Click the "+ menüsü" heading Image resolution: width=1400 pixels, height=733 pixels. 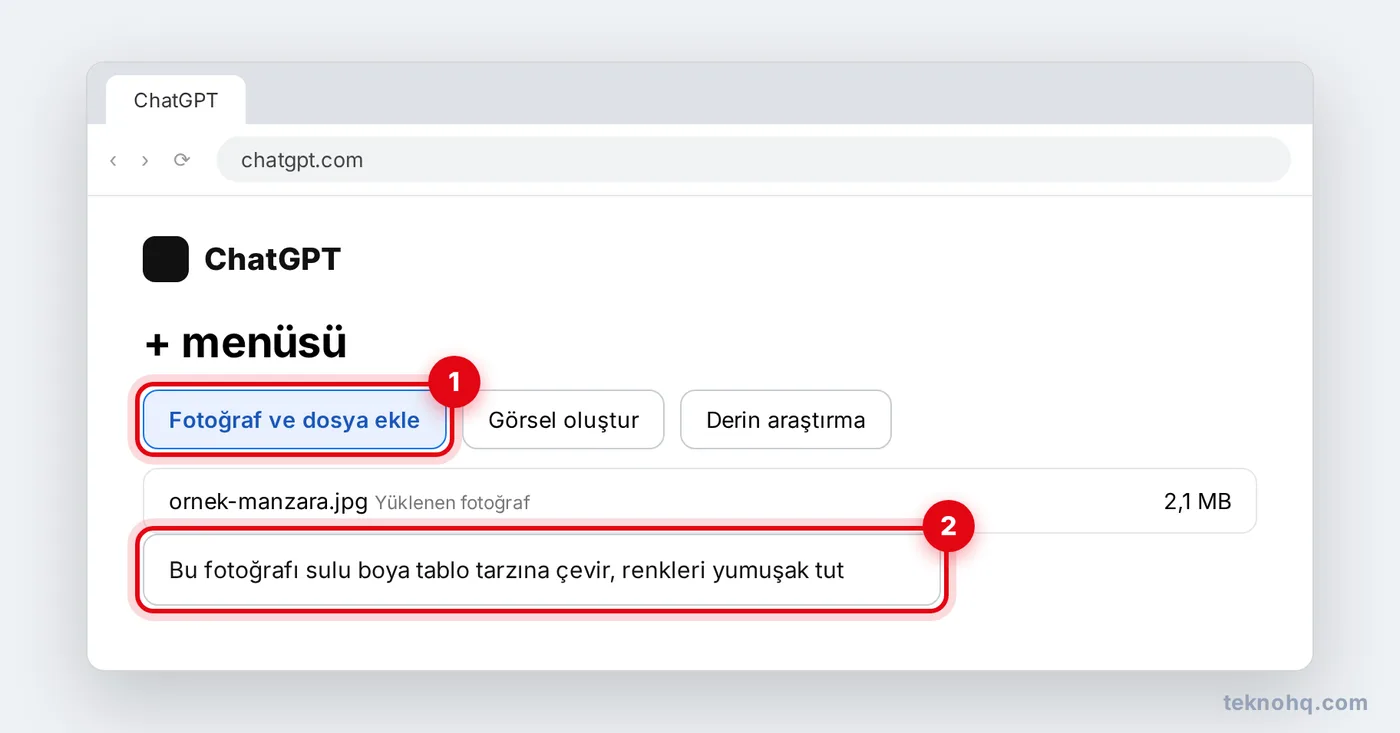(246, 342)
